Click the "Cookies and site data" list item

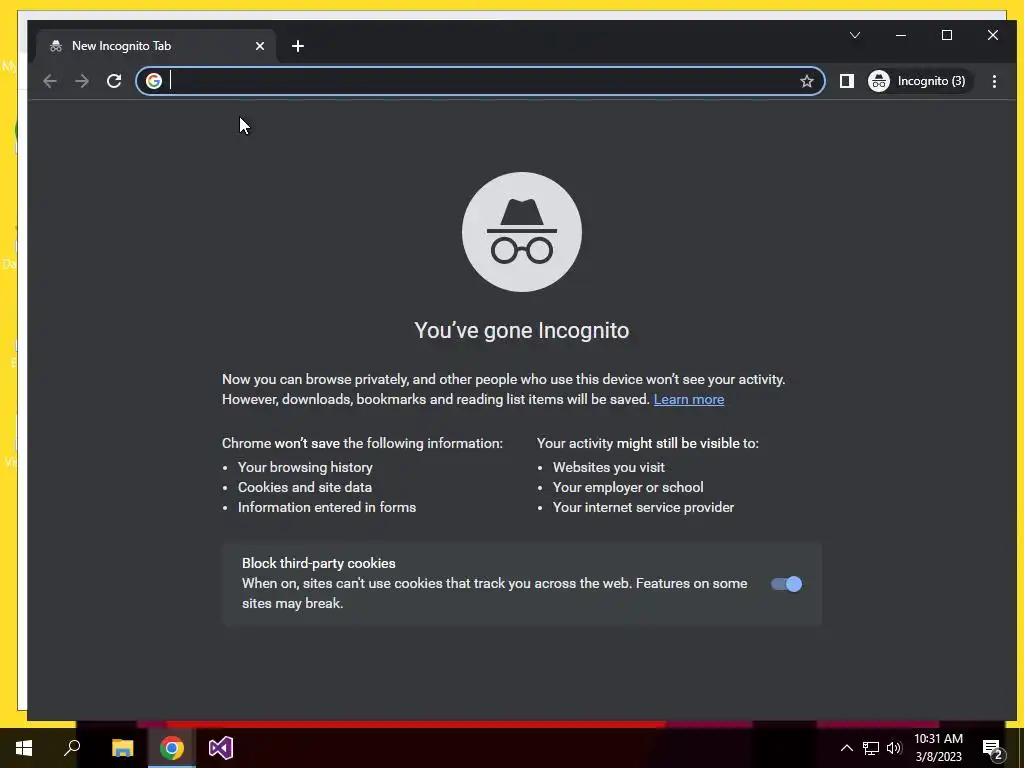click(305, 487)
